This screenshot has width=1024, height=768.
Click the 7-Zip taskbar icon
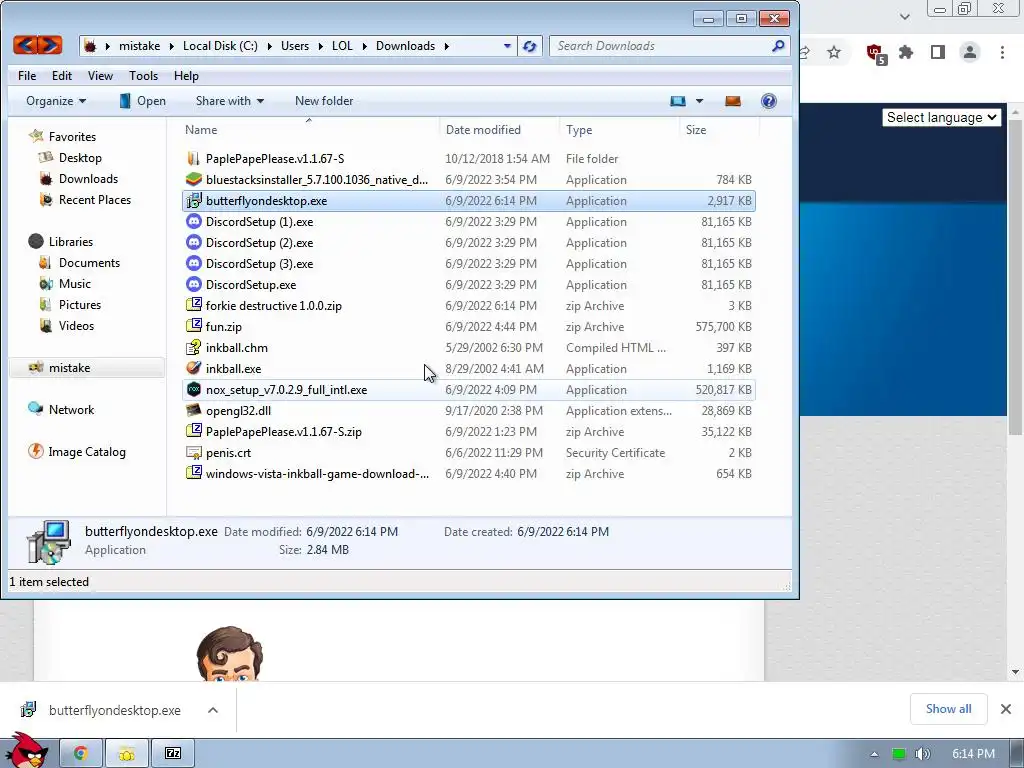click(172, 754)
